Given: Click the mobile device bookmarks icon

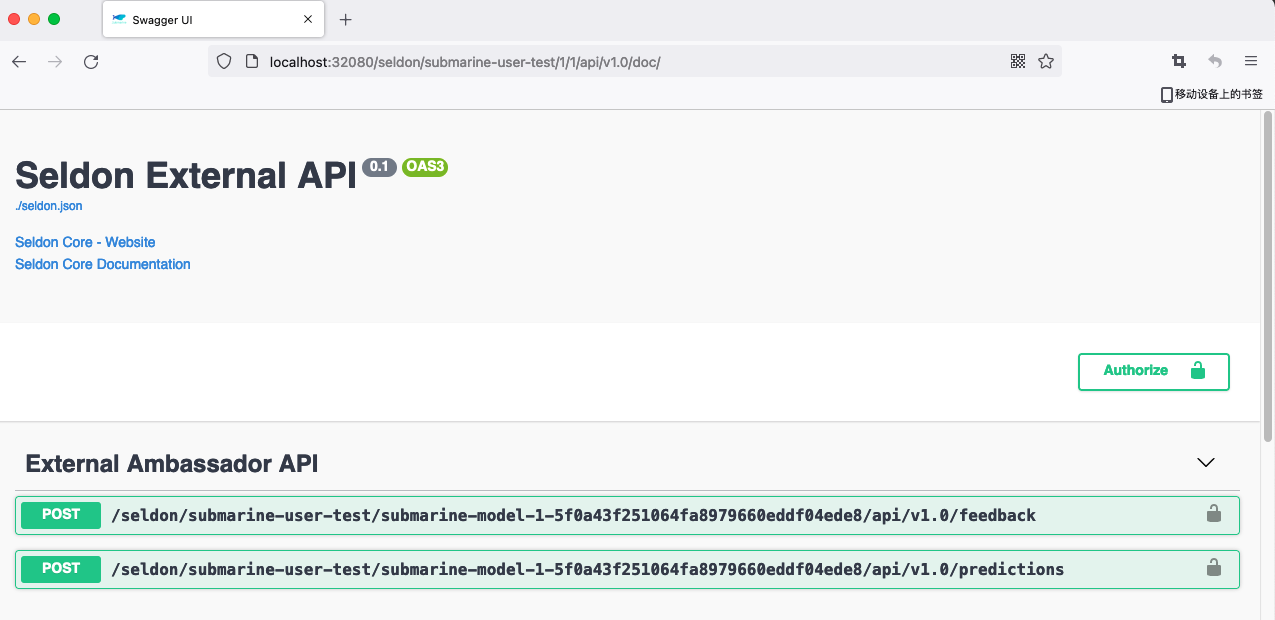Looking at the screenshot, I should tap(1166, 94).
